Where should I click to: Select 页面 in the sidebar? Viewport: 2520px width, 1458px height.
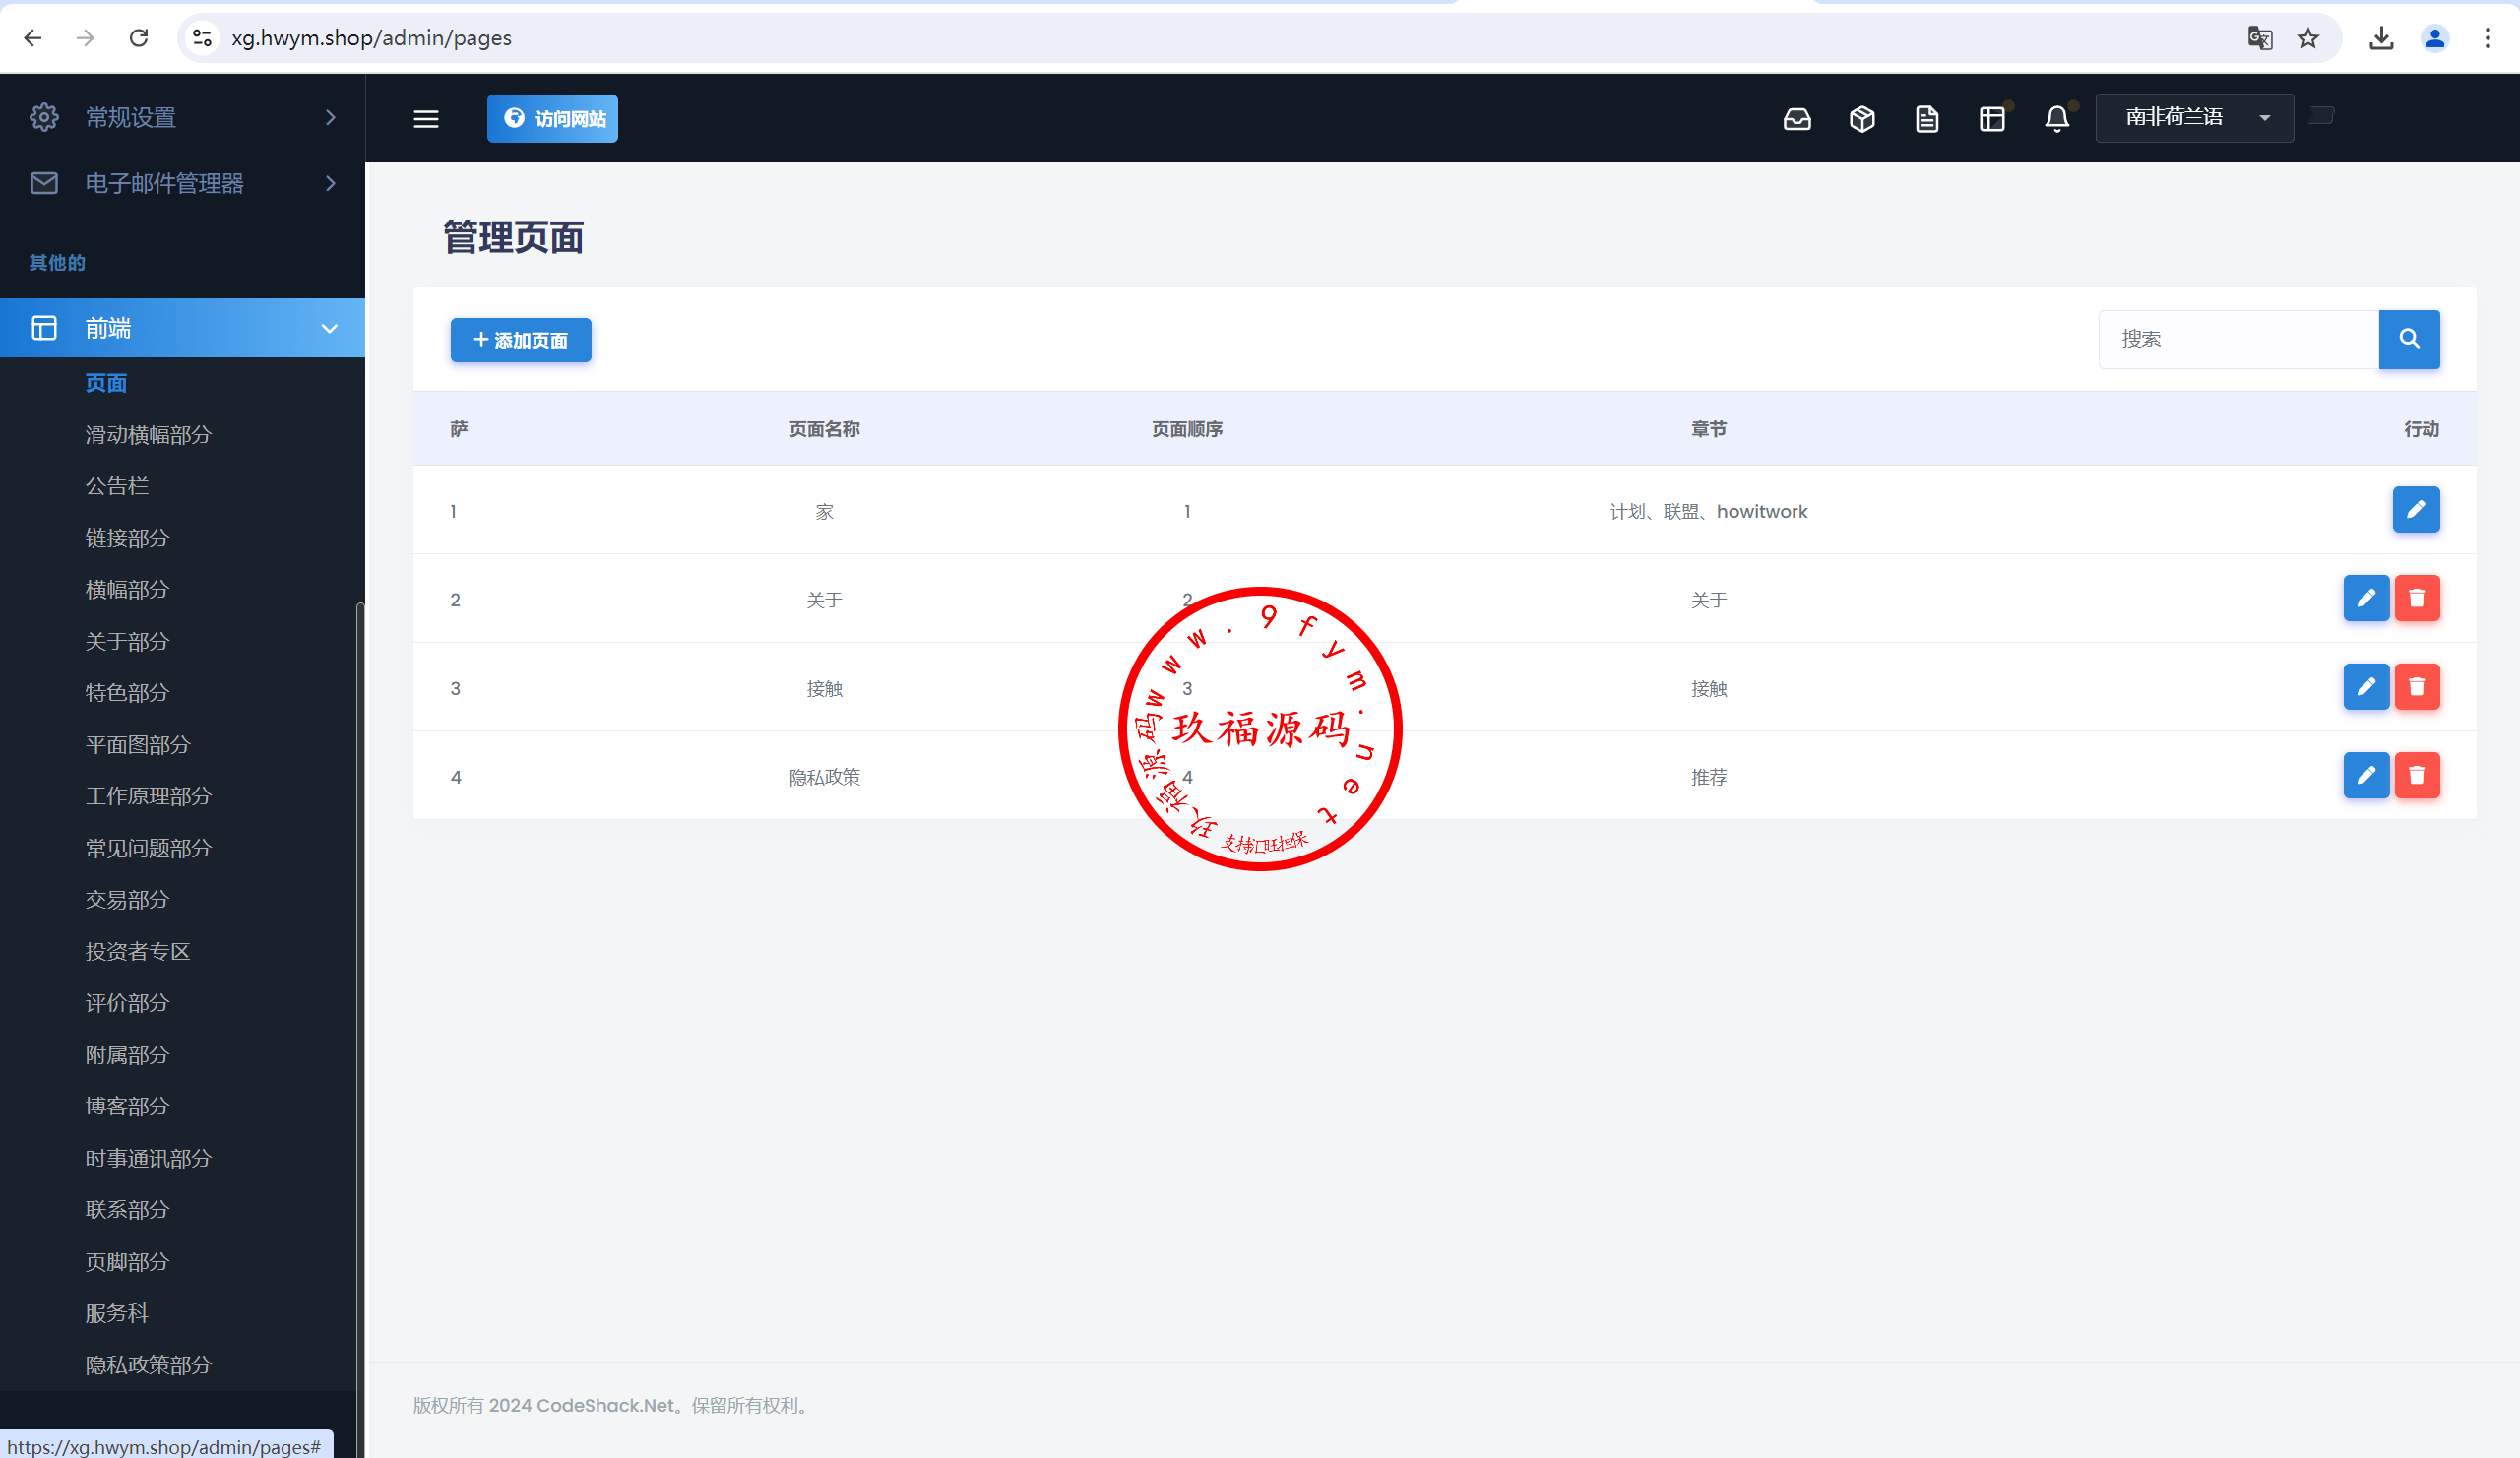pos(106,383)
